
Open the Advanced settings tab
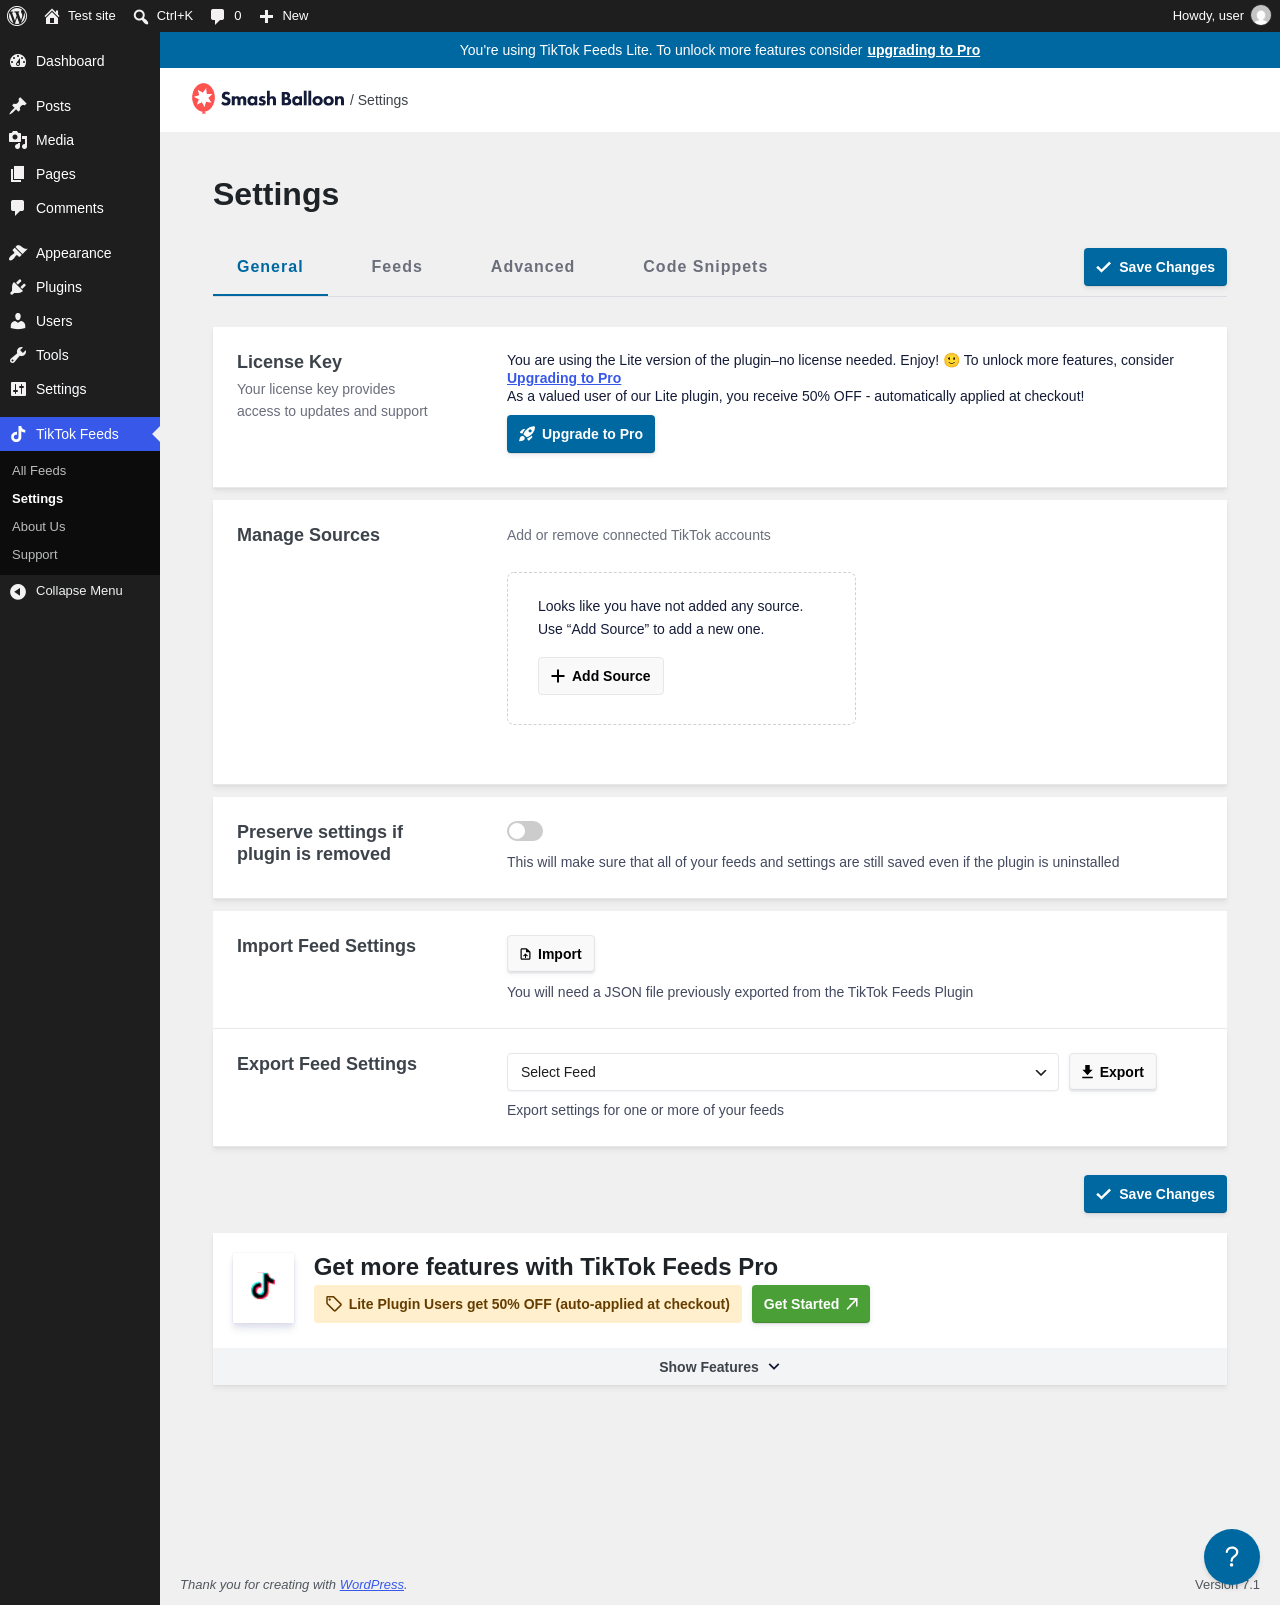coord(533,267)
